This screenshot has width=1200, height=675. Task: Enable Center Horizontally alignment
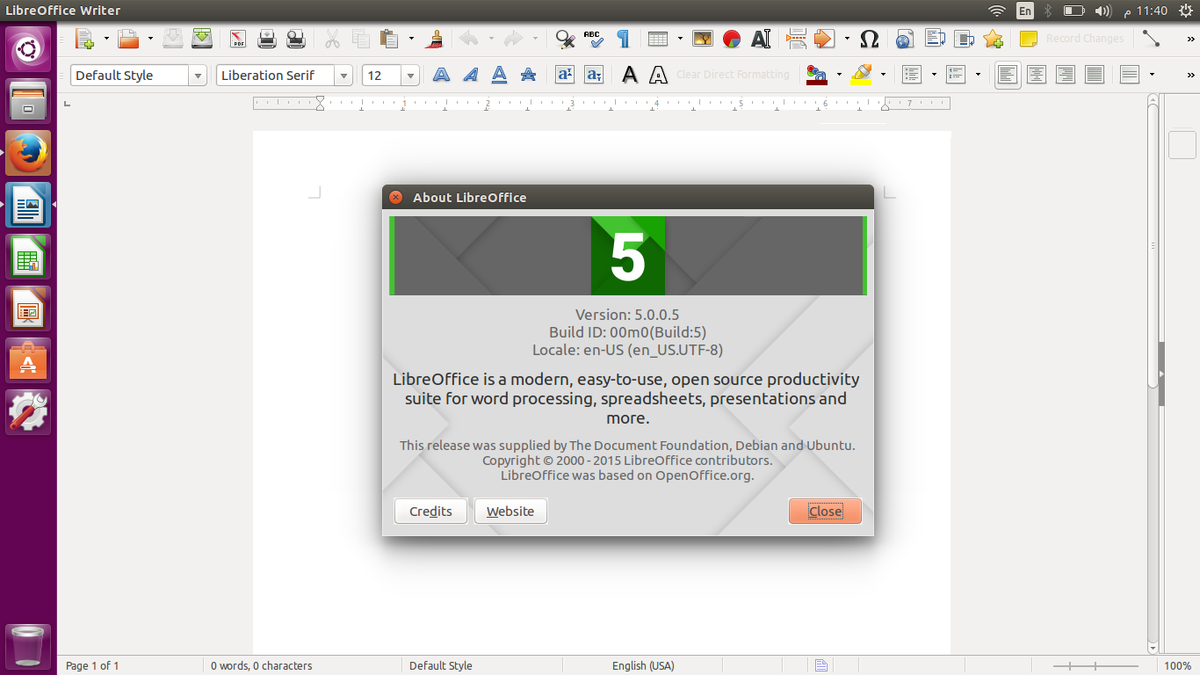click(x=1037, y=75)
